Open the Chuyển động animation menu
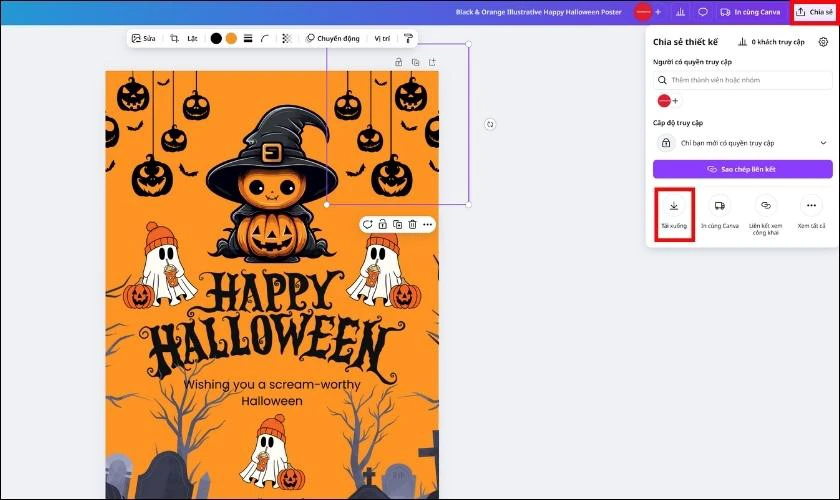This screenshot has width=840, height=500. click(333, 38)
